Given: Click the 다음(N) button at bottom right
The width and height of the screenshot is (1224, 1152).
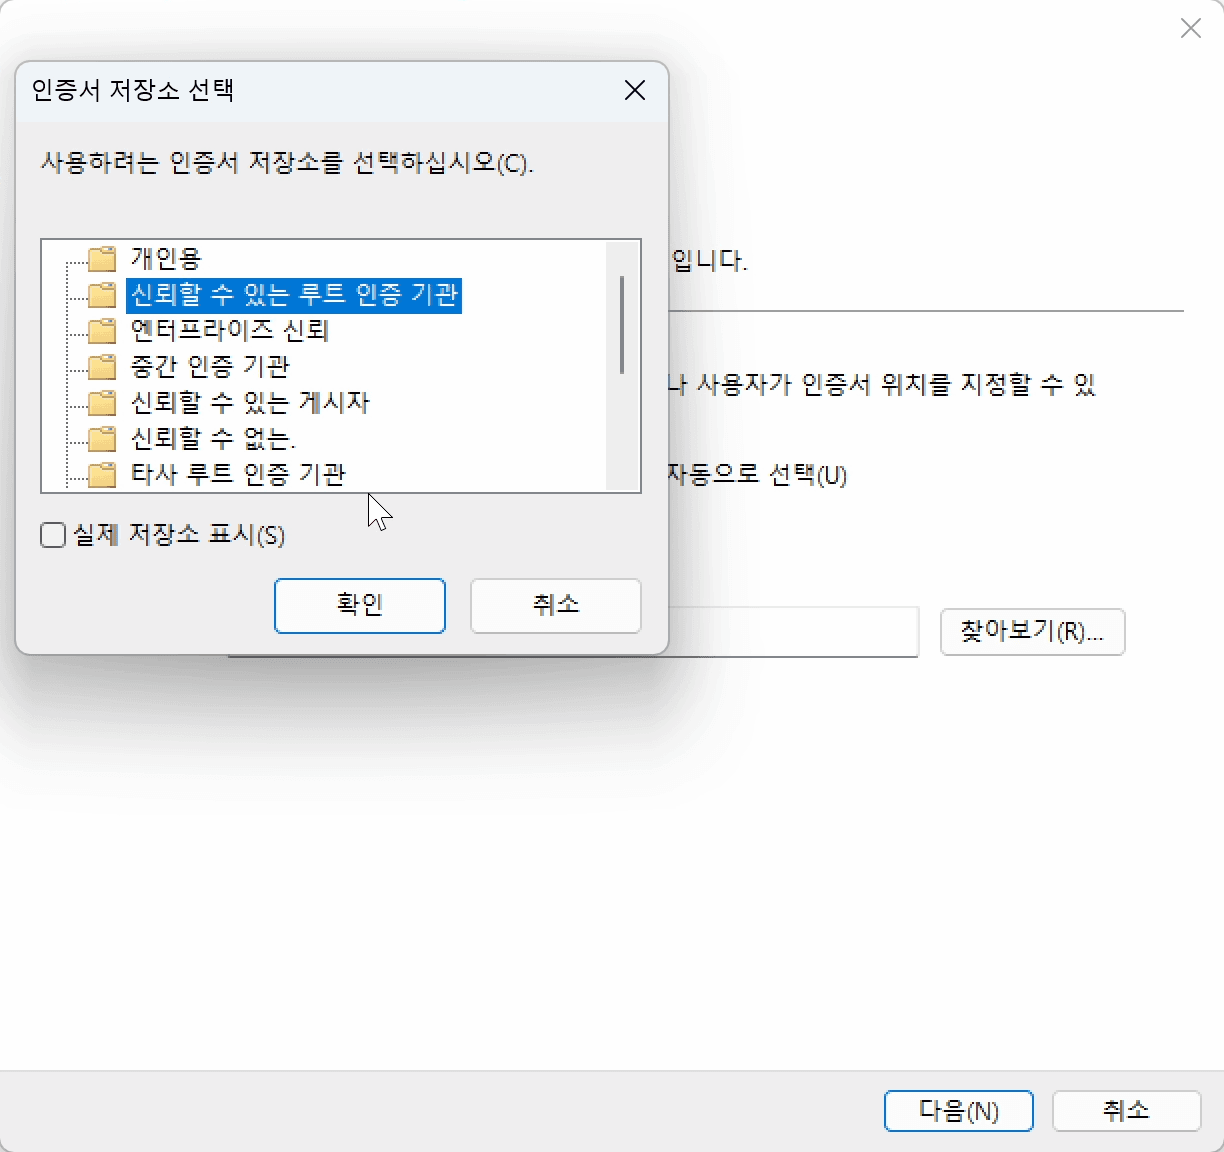Looking at the screenshot, I should point(958,1111).
